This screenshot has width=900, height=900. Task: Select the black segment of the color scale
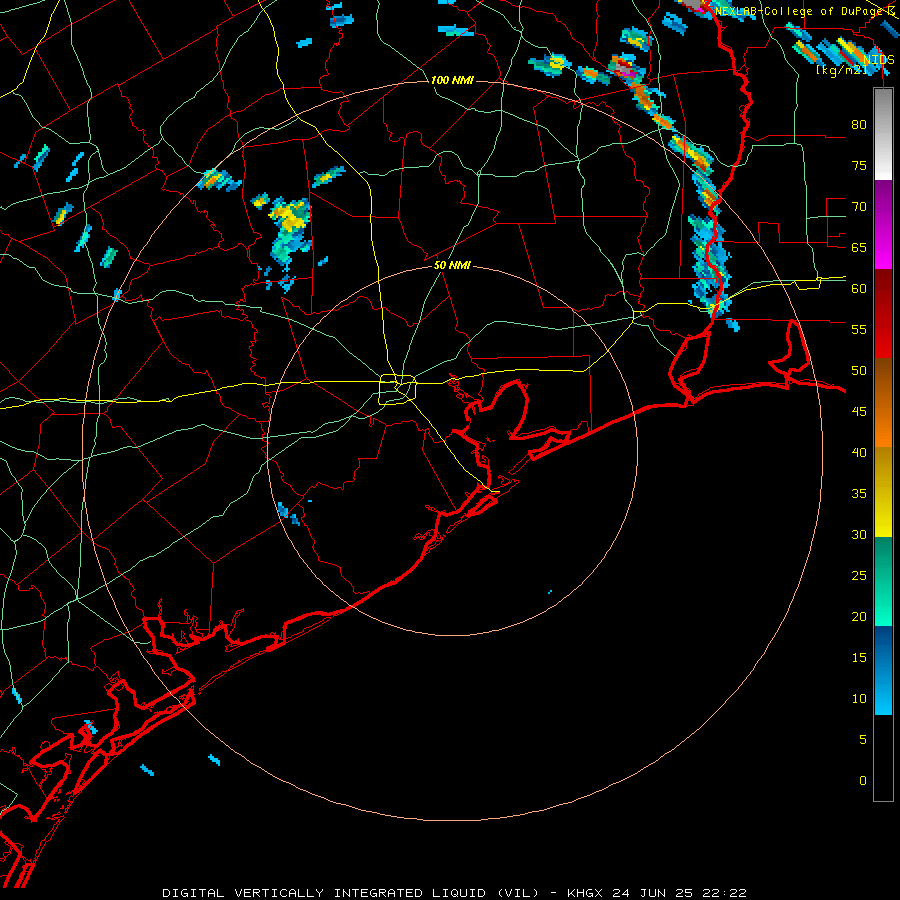[x=883, y=758]
